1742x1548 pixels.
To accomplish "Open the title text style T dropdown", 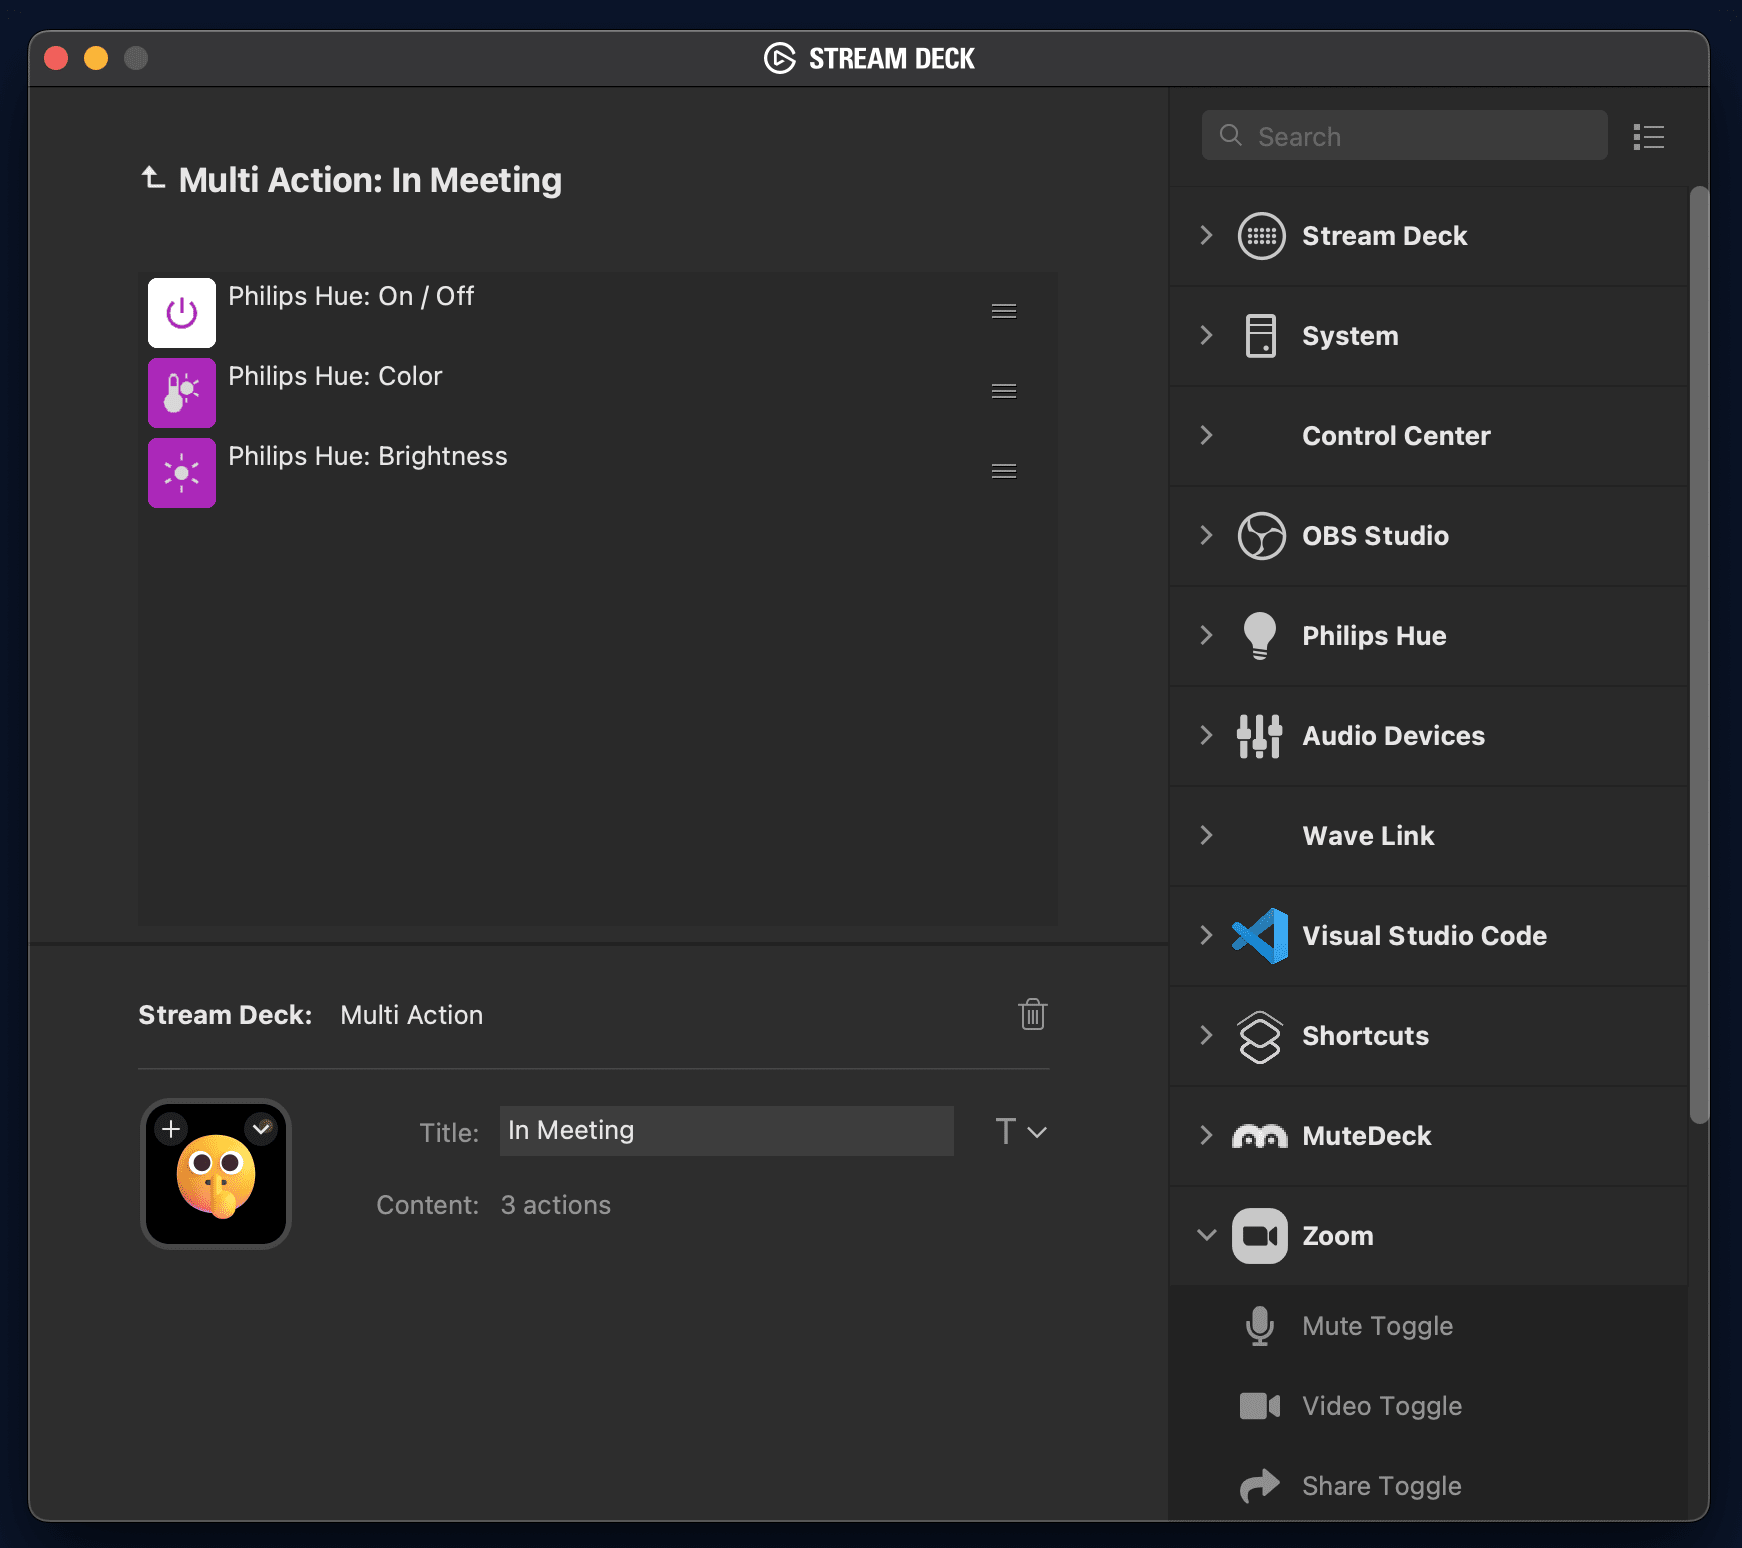I will point(1021,1131).
